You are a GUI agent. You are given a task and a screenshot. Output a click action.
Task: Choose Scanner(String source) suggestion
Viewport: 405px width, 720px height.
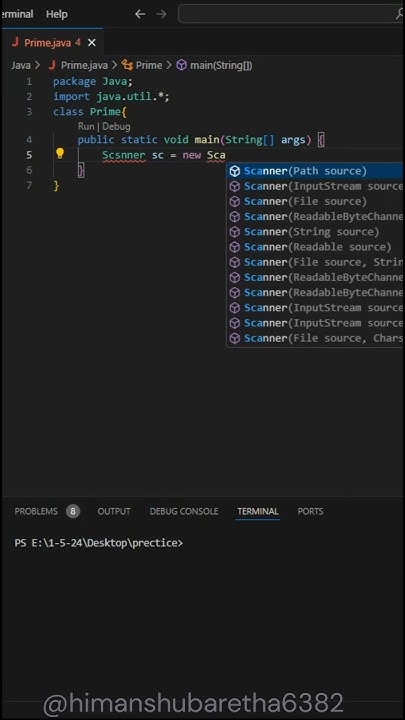315,232
